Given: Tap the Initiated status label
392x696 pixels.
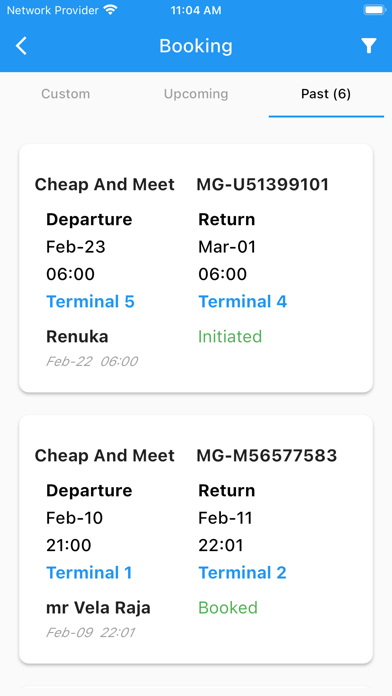Looking at the screenshot, I should (x=230, y=336).
